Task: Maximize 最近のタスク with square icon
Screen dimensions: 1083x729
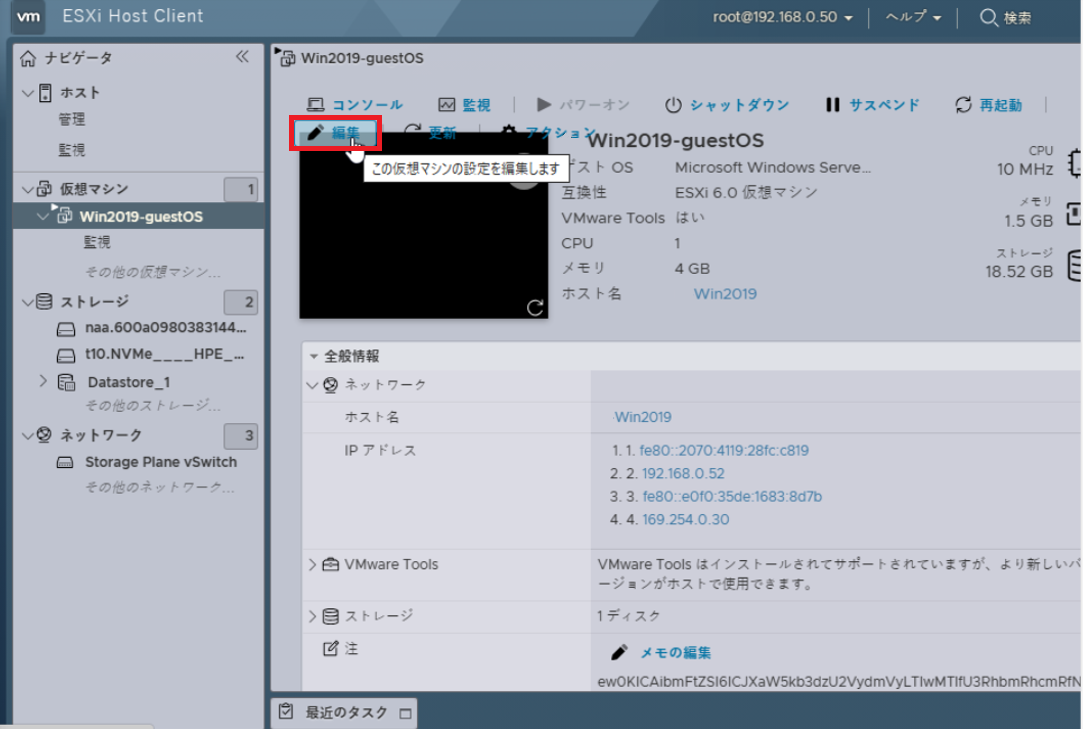Action: 405,713
